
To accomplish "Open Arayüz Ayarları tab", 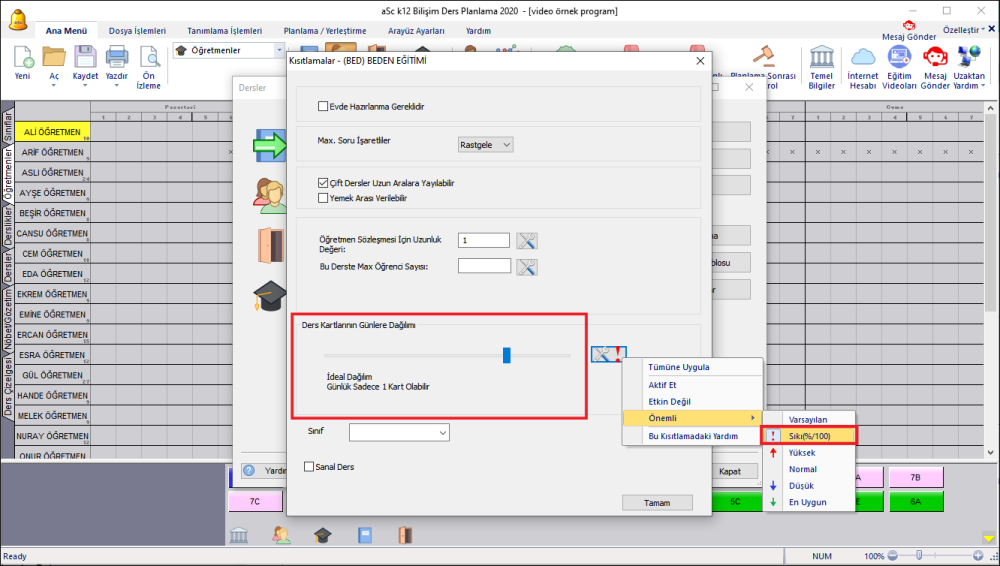I will (416, 31).
